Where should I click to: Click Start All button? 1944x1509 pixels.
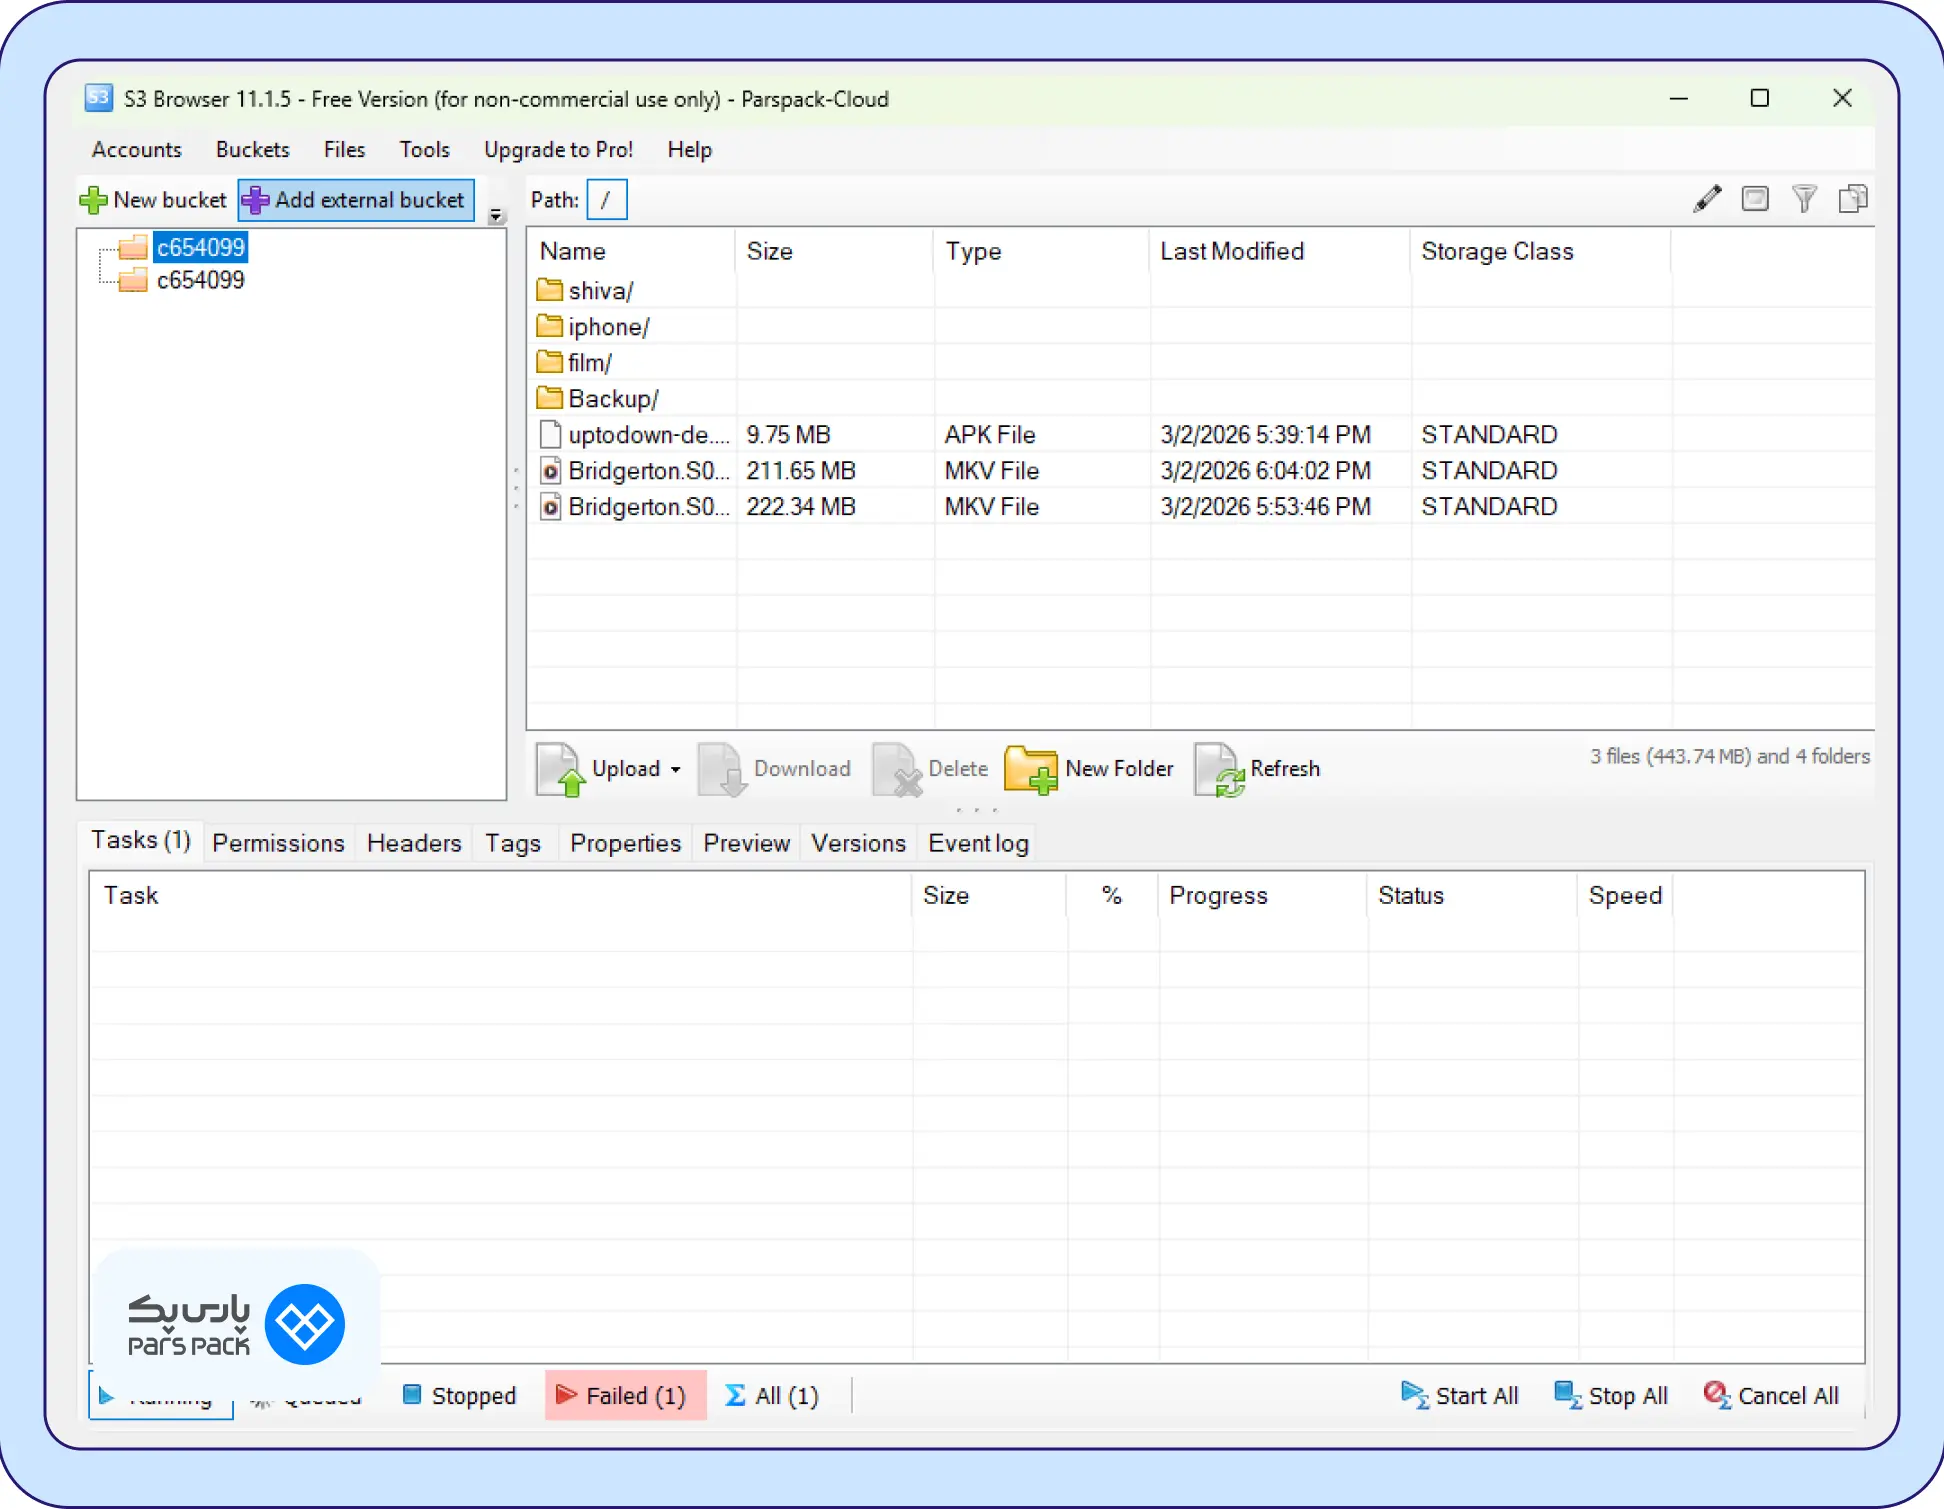click(x=1460, y=1395)
